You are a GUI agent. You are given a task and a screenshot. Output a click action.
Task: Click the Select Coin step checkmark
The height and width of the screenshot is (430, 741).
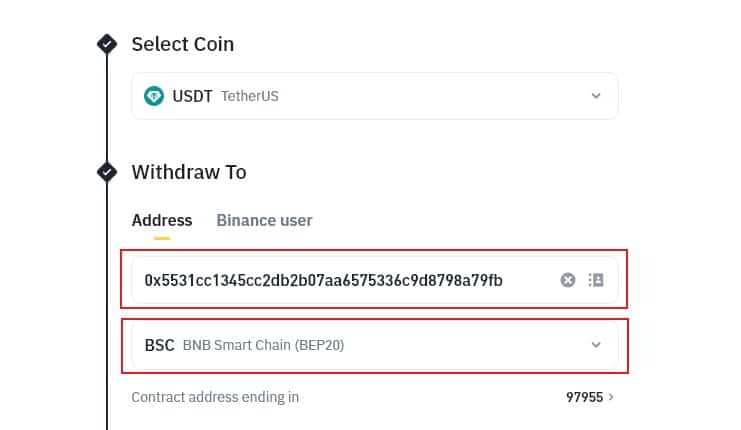[x=106, y=44]
